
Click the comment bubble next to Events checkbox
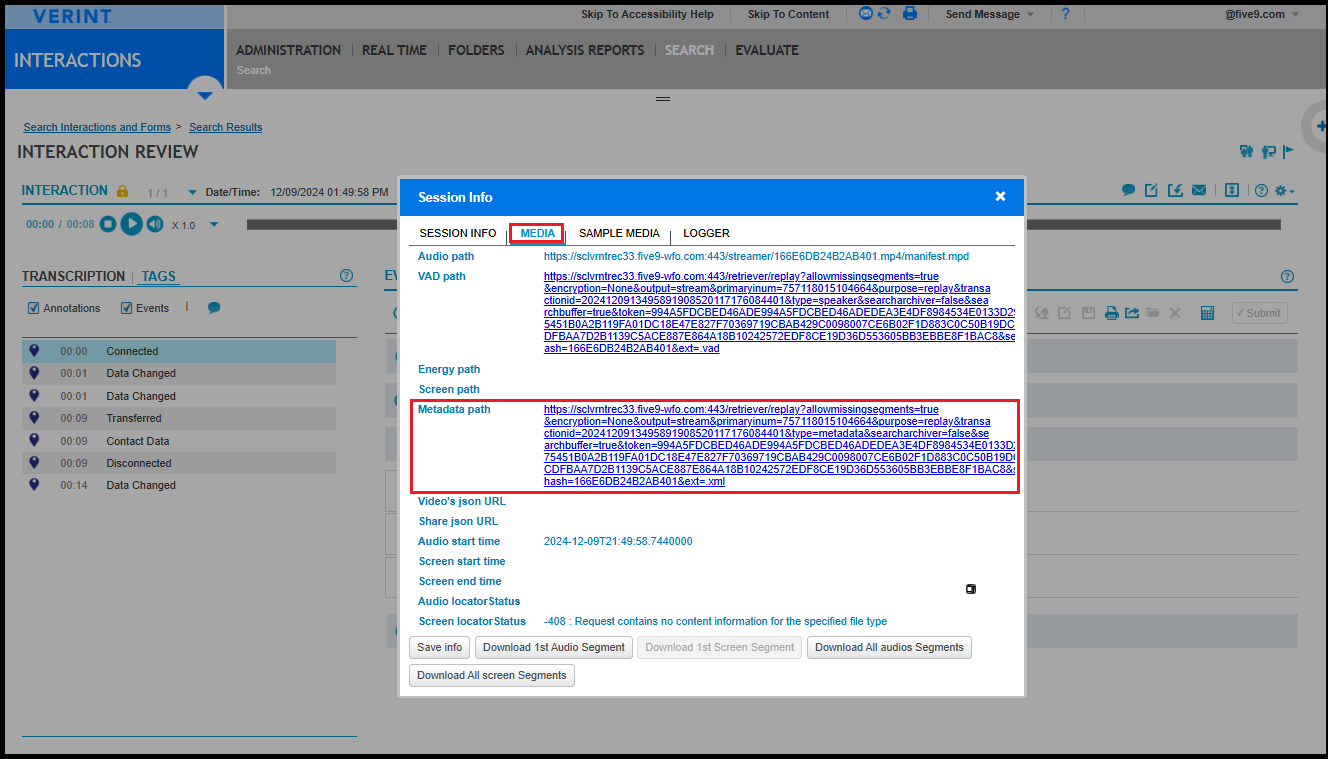(214, 308)
